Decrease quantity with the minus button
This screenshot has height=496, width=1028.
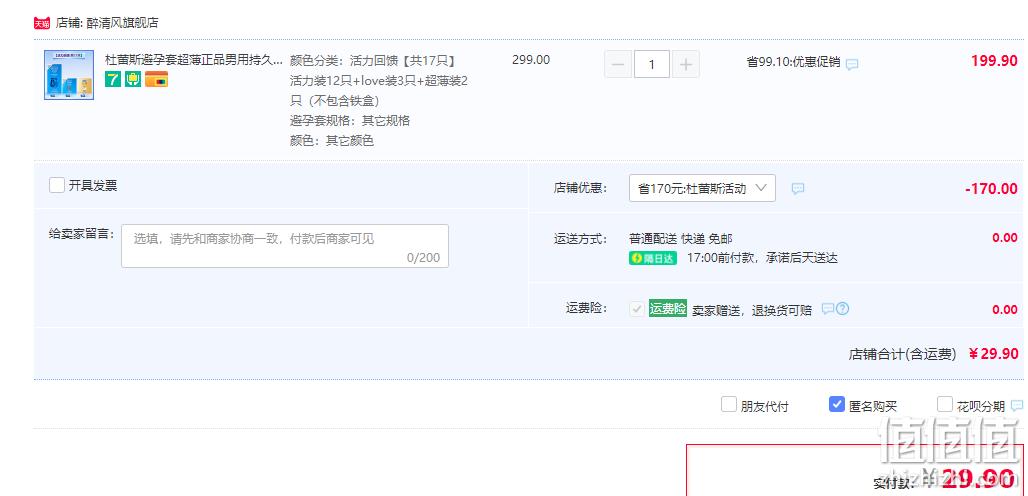(x=618, y=64)
